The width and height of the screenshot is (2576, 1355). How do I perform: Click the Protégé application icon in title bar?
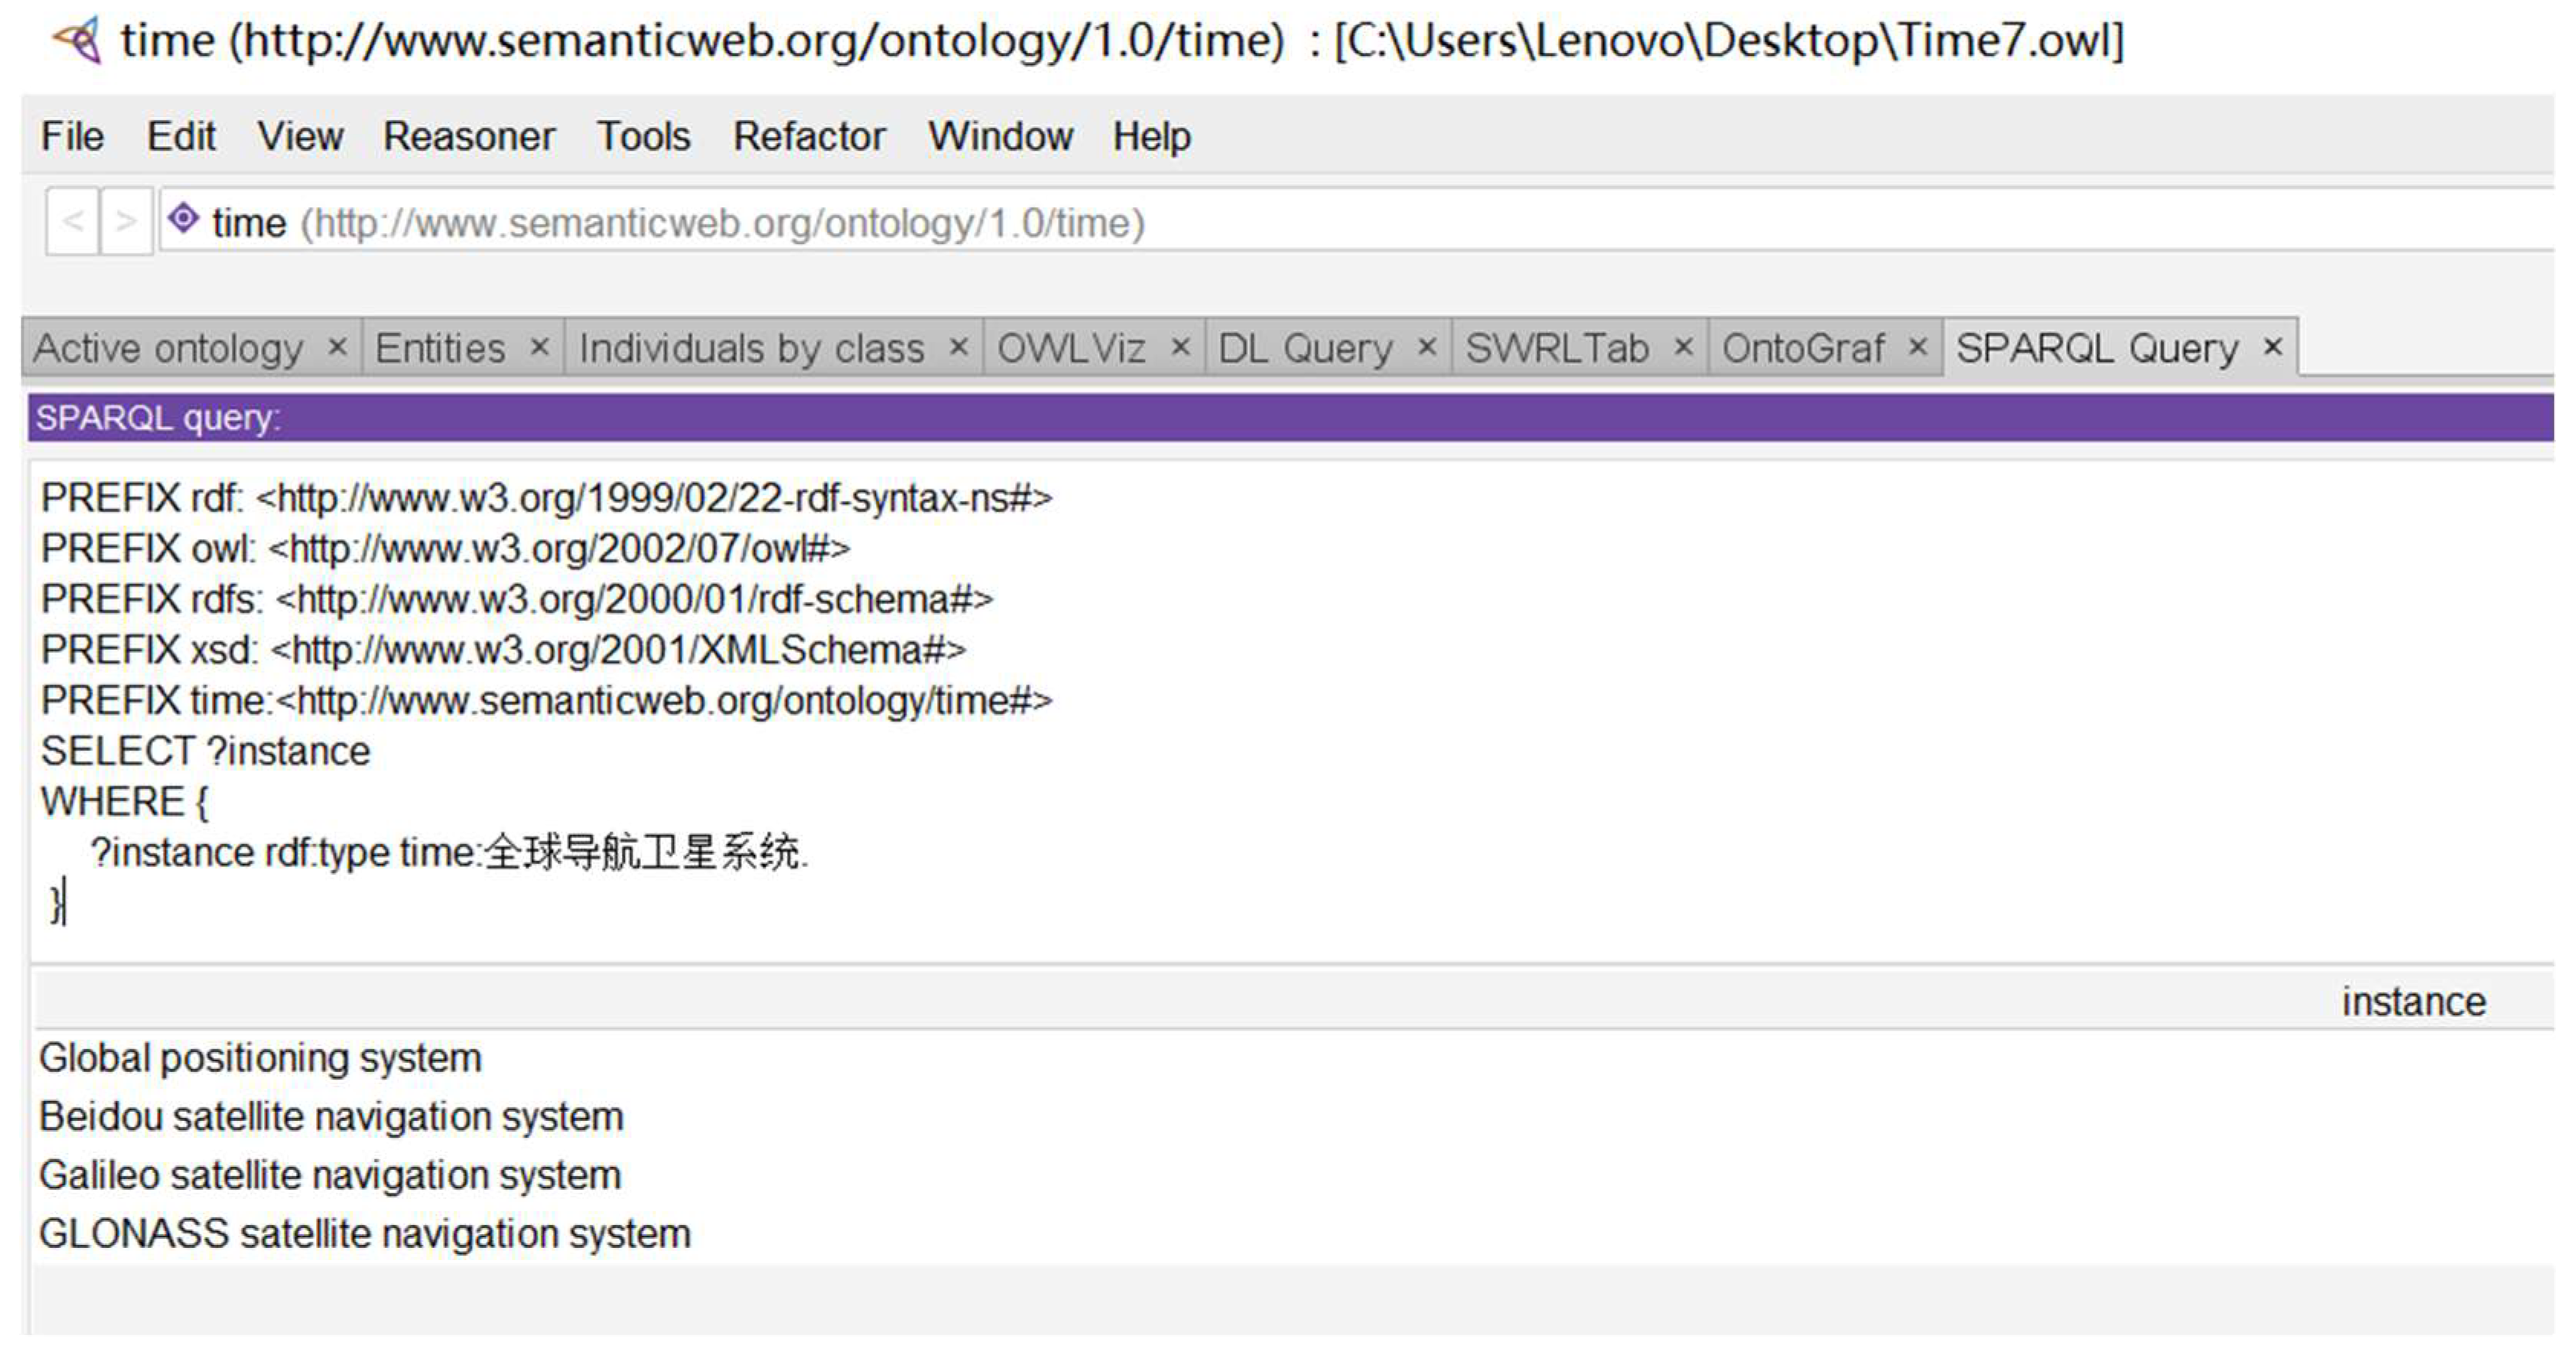pos(78,41)
